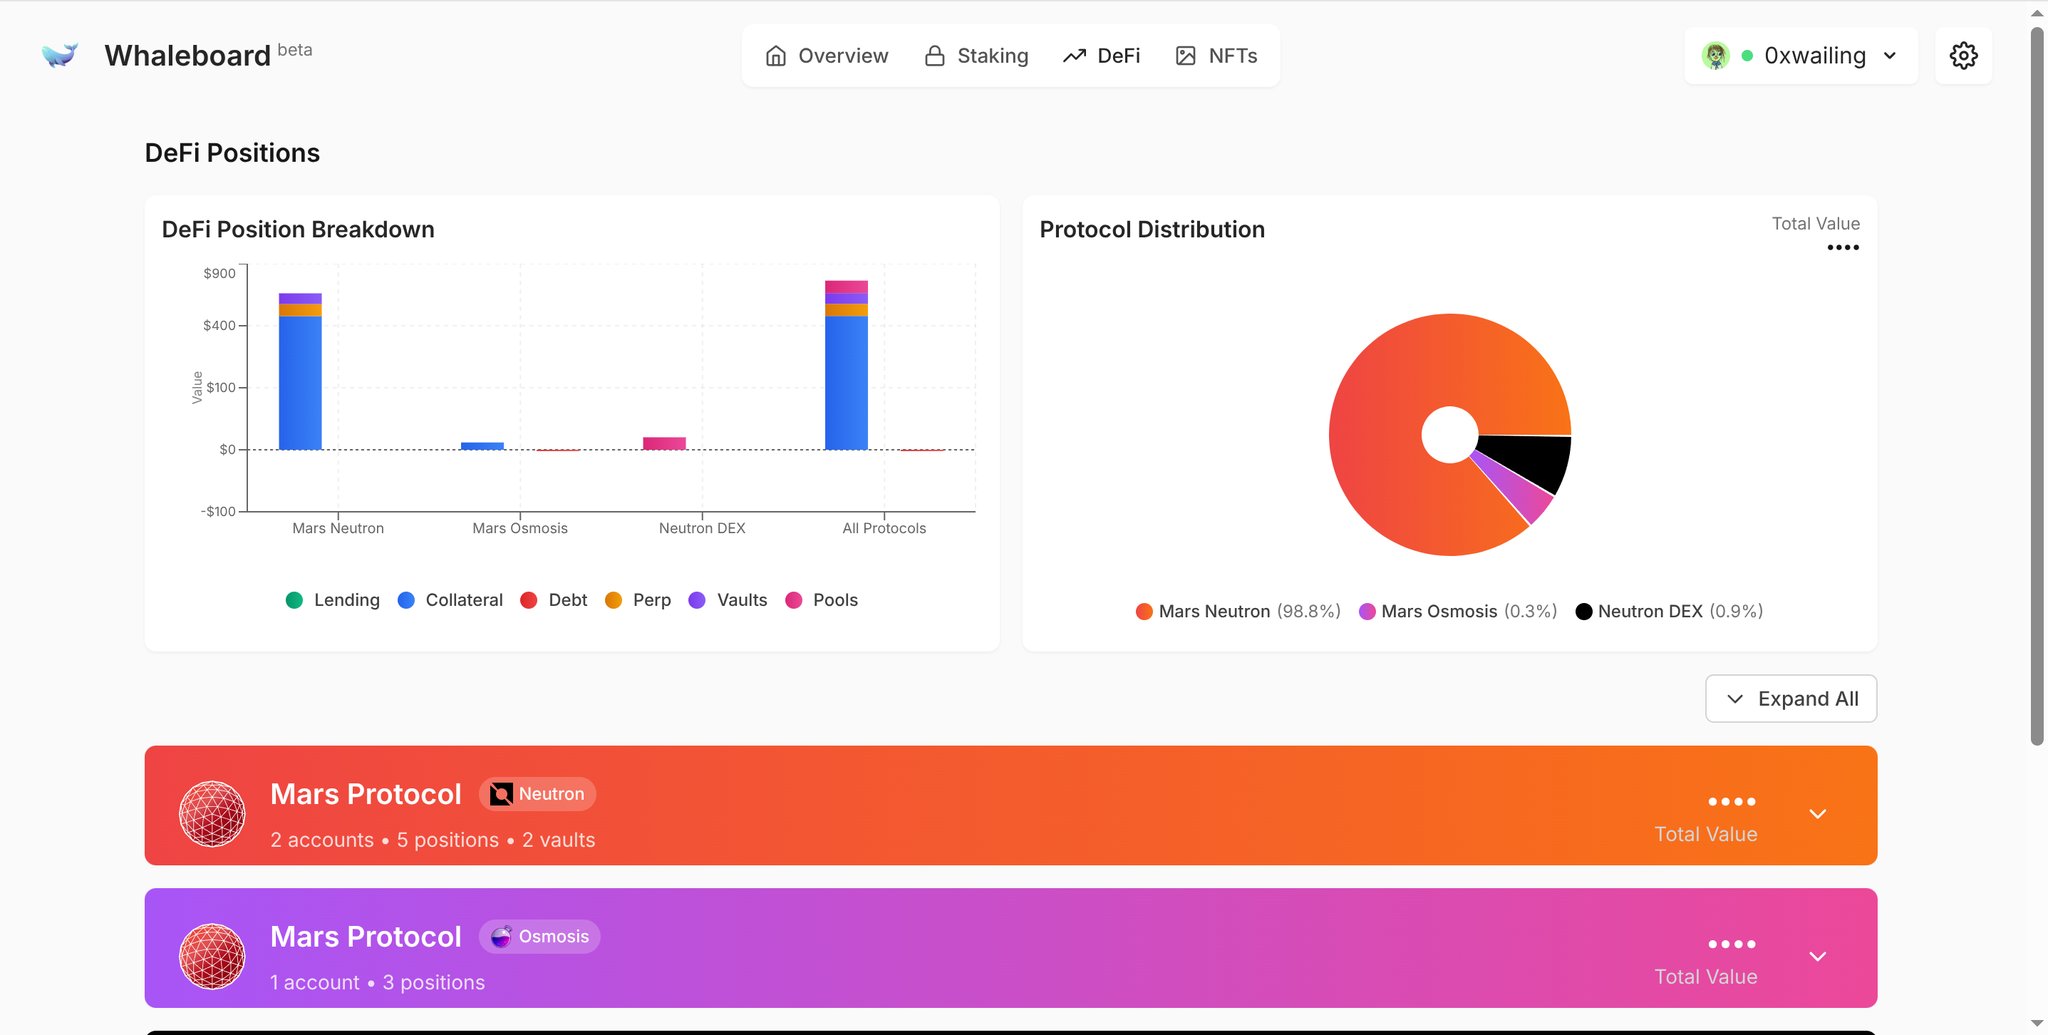
Task: Click the "DeFi Position Breakdown" title
Action: pos(298,230)
